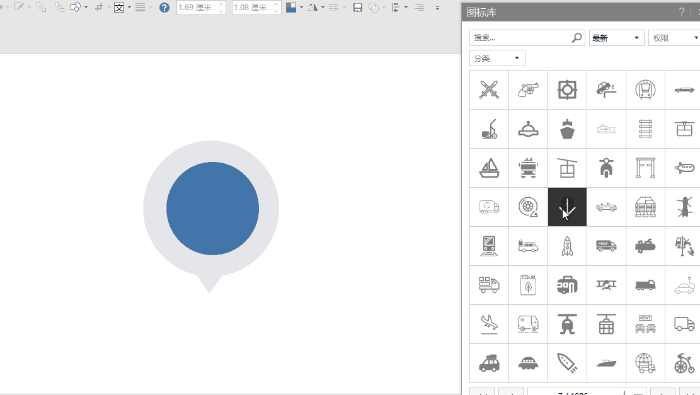The width and height of the screenshot is (700, 395).
Task: Pick the front-view helicopter icon
Action: (567, 324)
